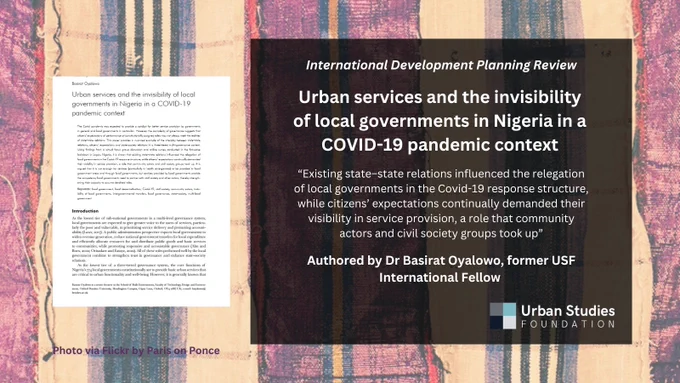Click the article title inside the paper thumbnail
Image resolution: width=680 pixels, height=383 pixels.
tap(134, 104)
